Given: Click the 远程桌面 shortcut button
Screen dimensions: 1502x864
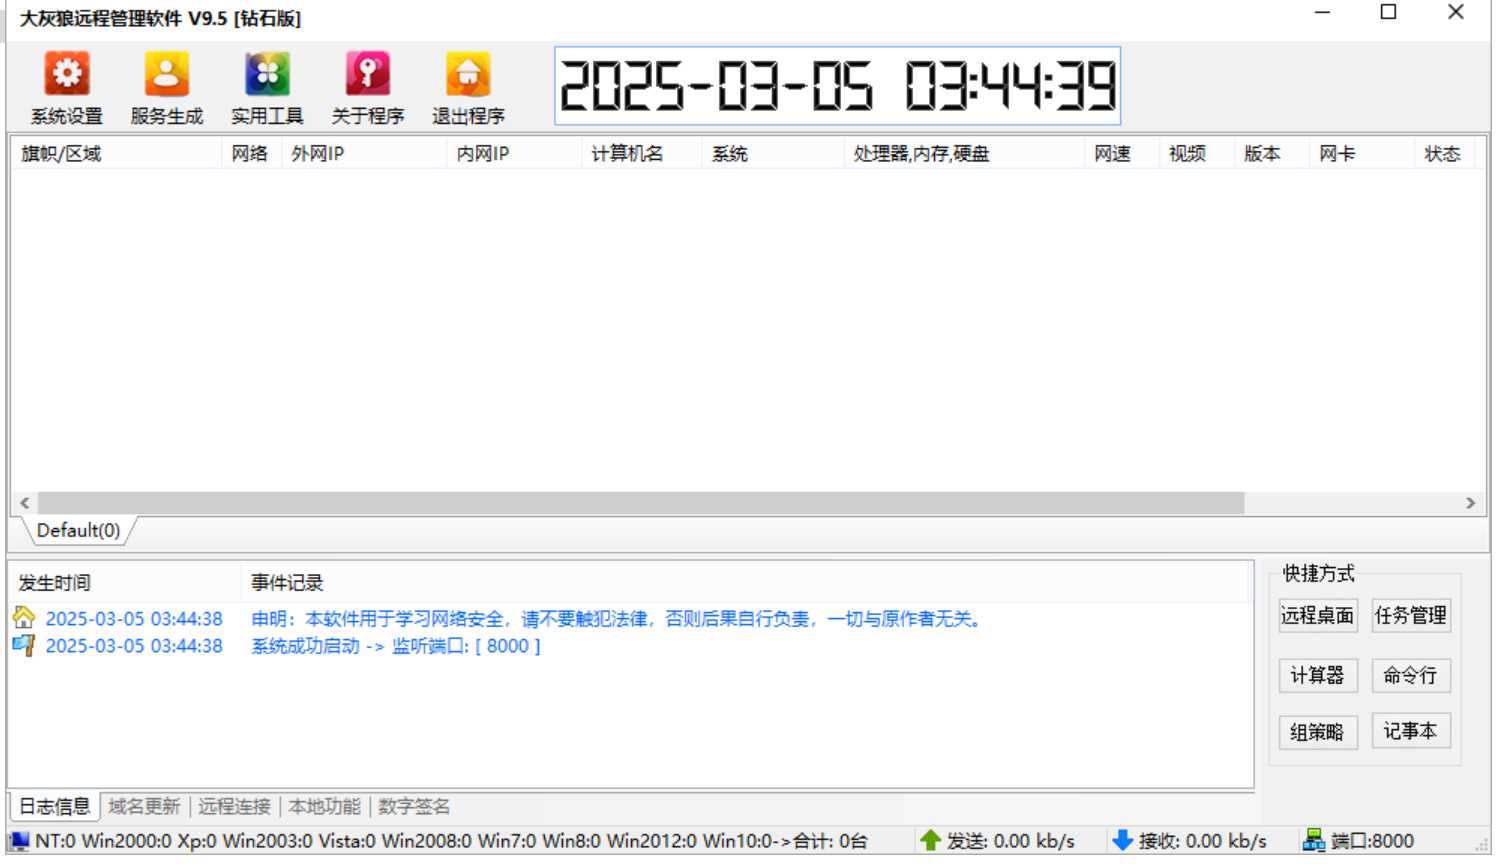Looking at the screenshot, I should coord(1317,616).
